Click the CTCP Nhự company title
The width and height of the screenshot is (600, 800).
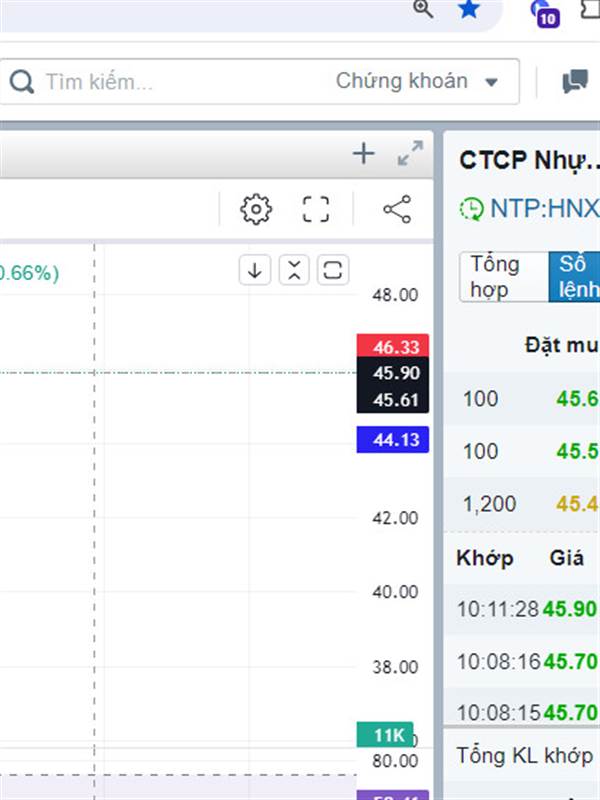click(530, 160)
